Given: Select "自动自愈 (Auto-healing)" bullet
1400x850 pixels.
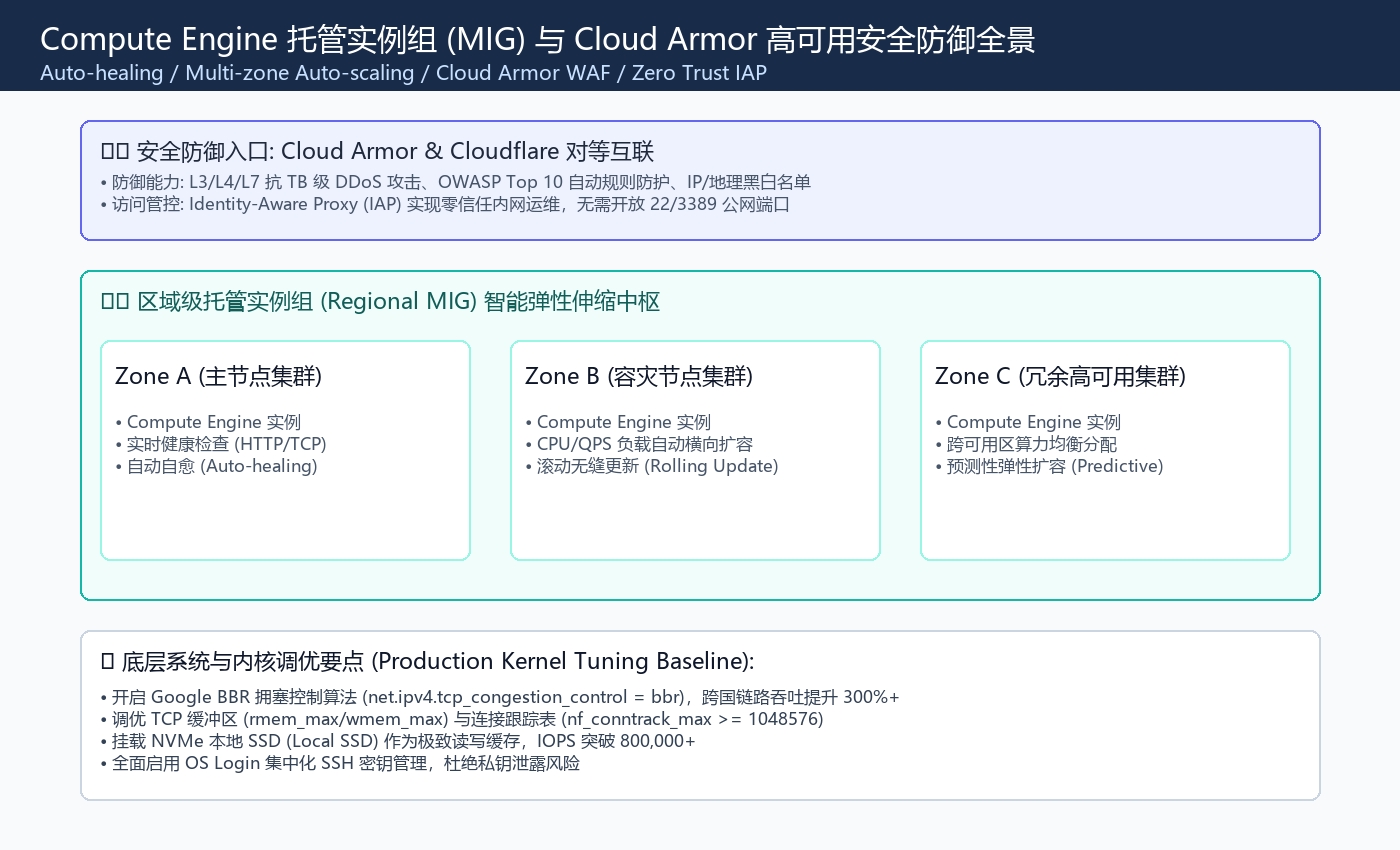Looking at the screenshot, I should (216, 466).
